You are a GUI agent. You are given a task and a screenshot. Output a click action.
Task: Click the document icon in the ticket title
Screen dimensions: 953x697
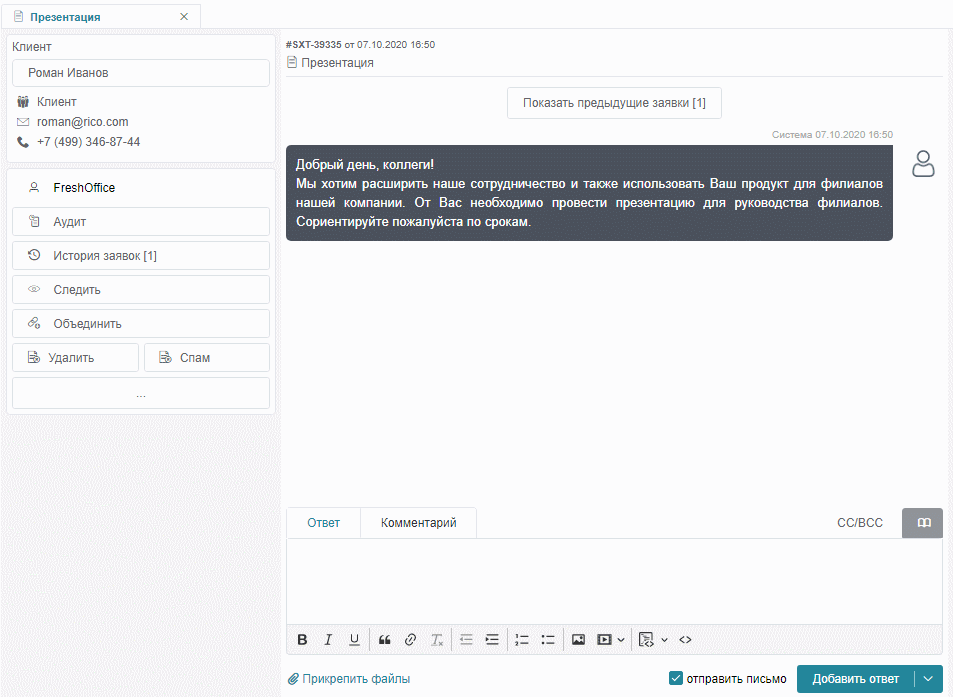(292, 62)
